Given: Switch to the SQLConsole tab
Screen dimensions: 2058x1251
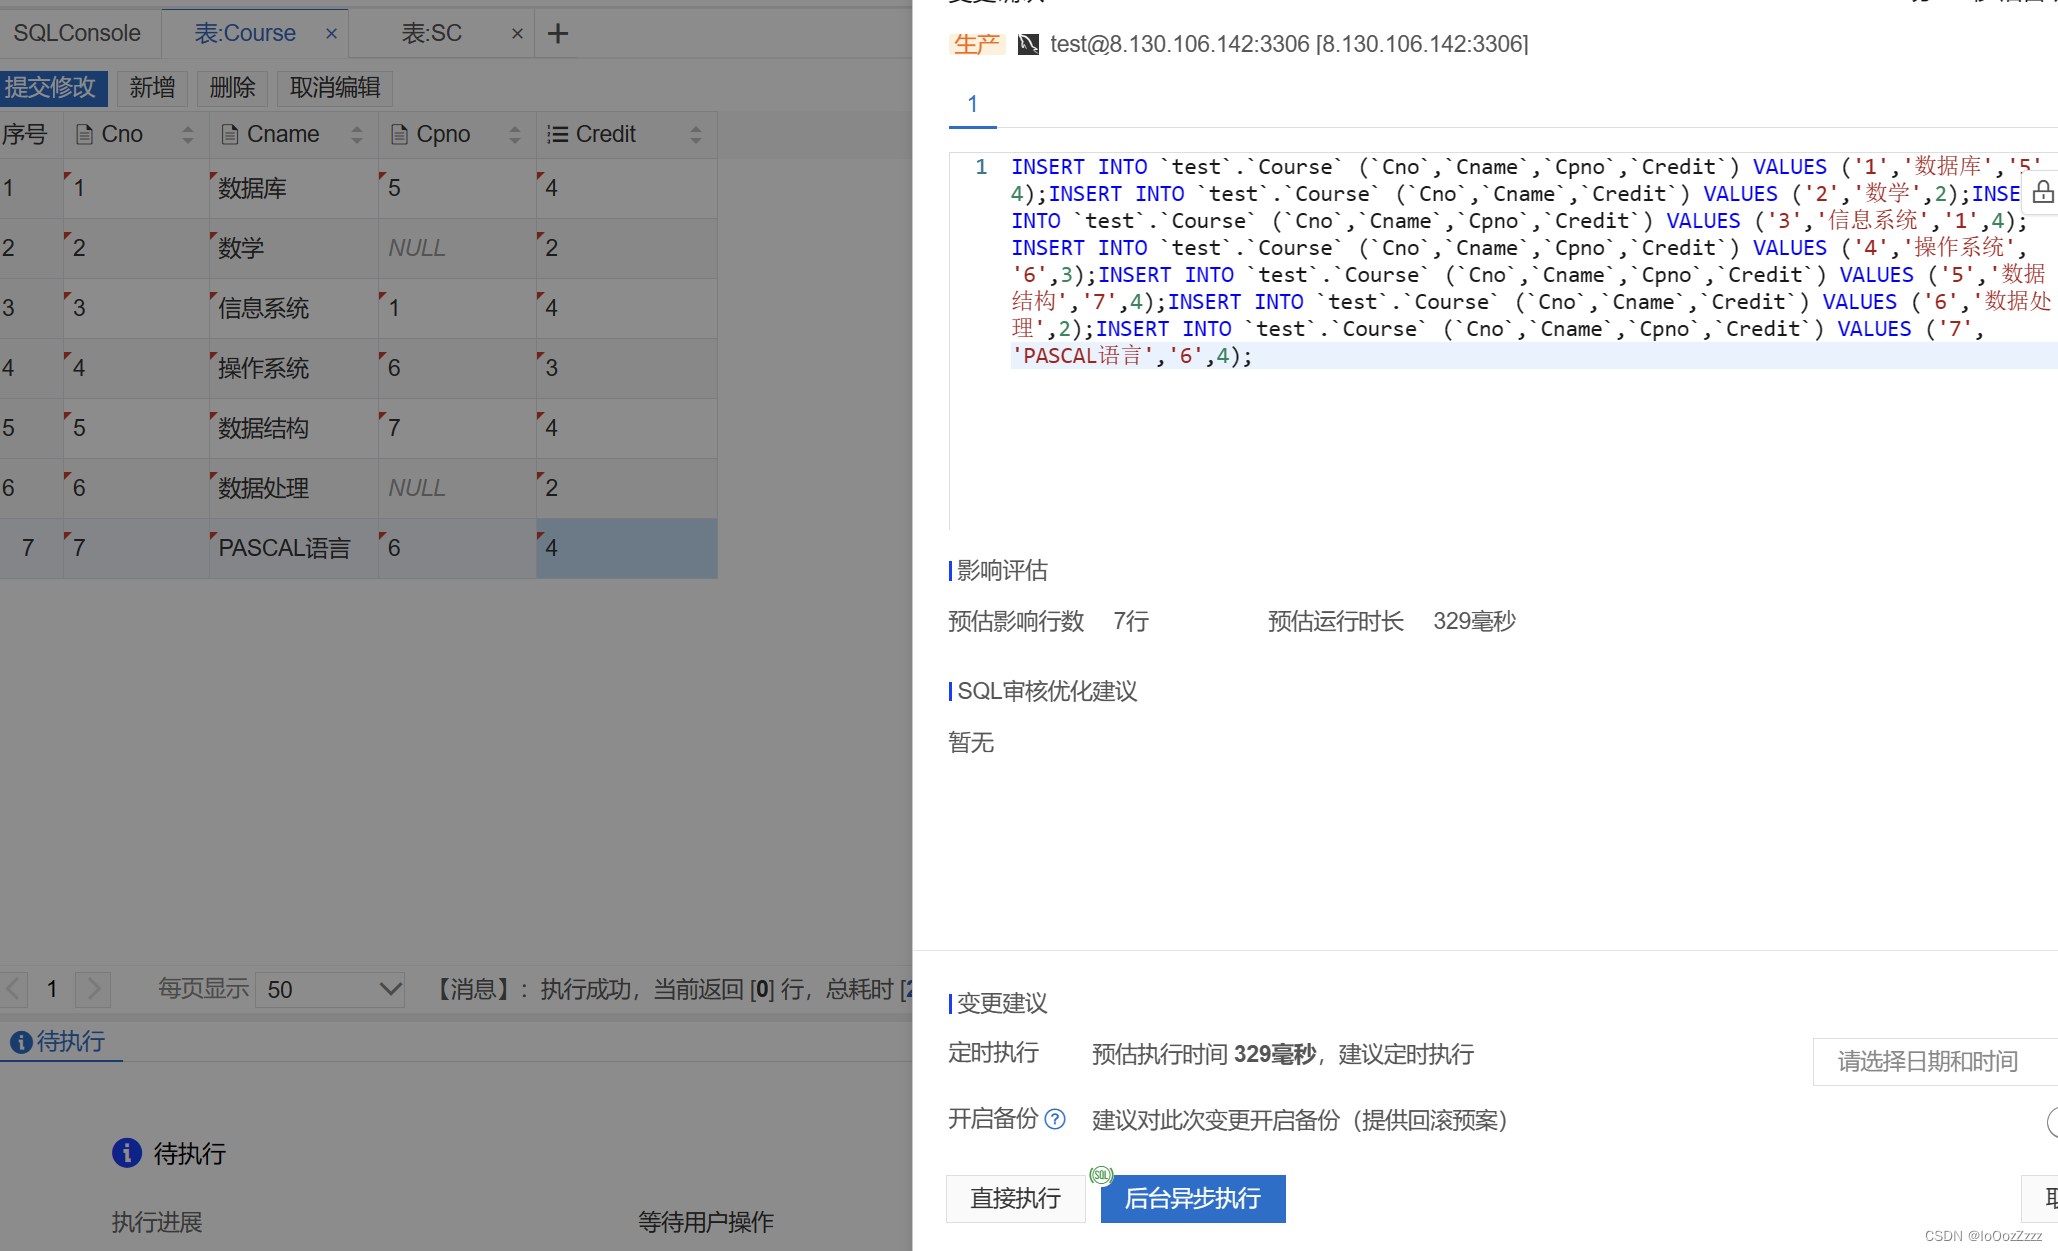Looking at the screenshot, I should 77,34.
